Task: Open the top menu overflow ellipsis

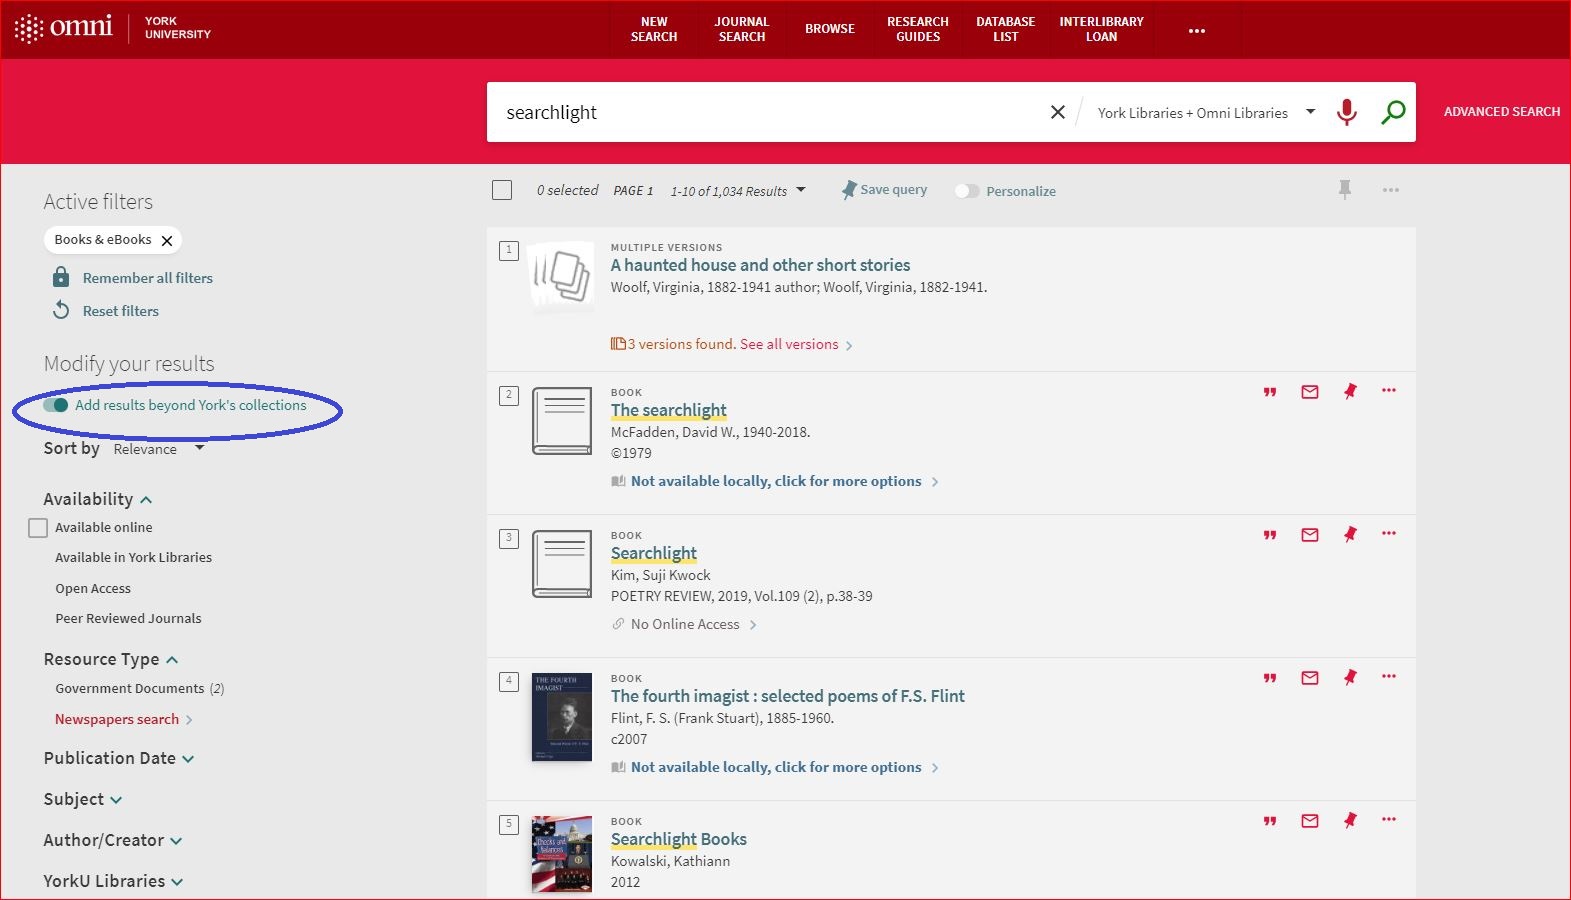Action: click(1197, 31)
